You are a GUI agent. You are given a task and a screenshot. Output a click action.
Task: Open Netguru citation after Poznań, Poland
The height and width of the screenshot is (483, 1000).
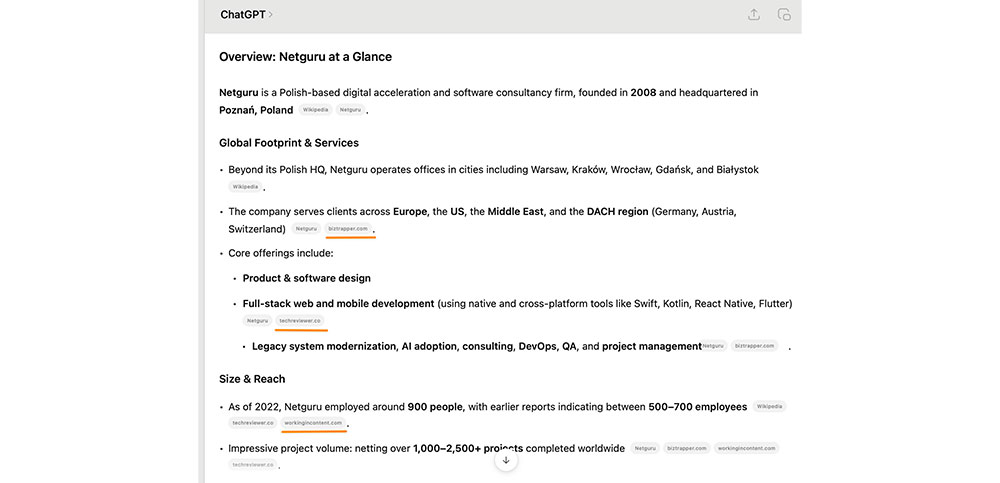point(350,110)
